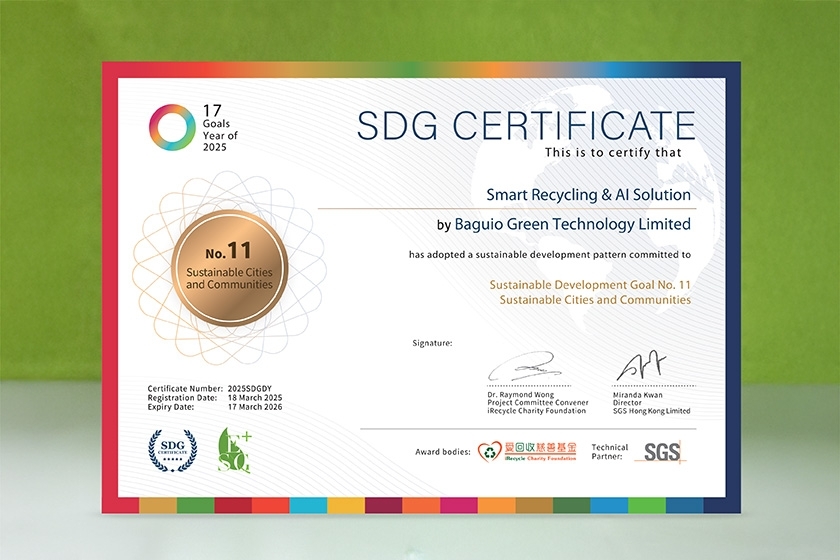Viewport: 840px width, 560px height.
Task: Click '17 Goals Year of 2025' text
Action: (220, 128)
